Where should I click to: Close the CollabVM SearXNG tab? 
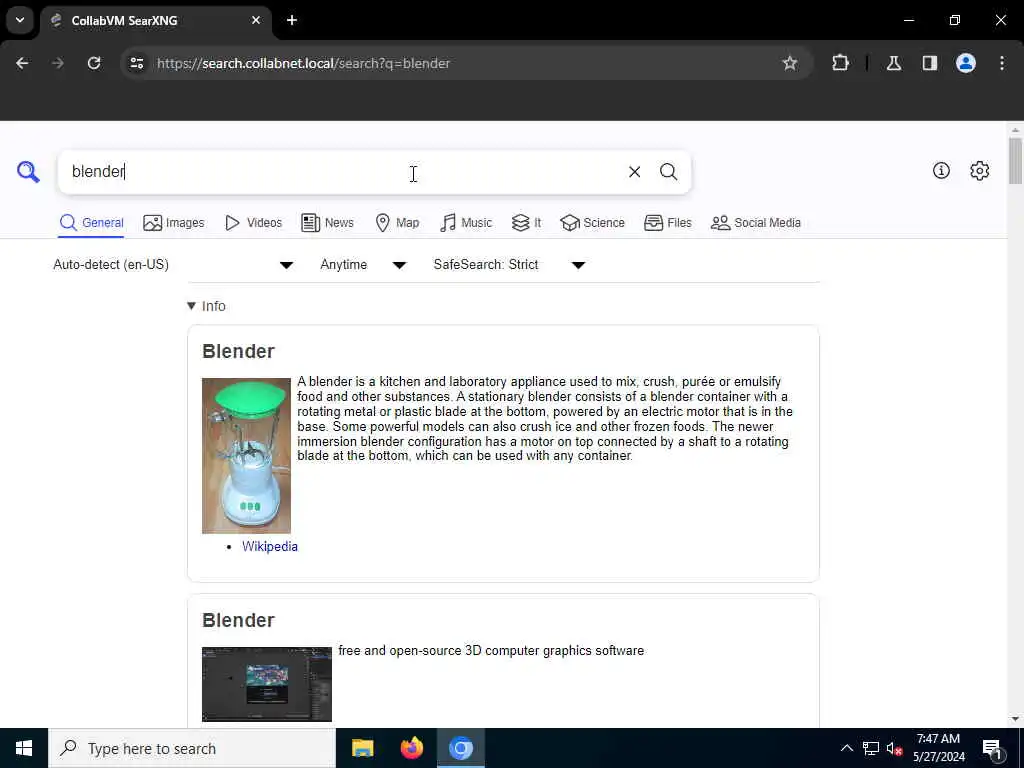(256, 20)
